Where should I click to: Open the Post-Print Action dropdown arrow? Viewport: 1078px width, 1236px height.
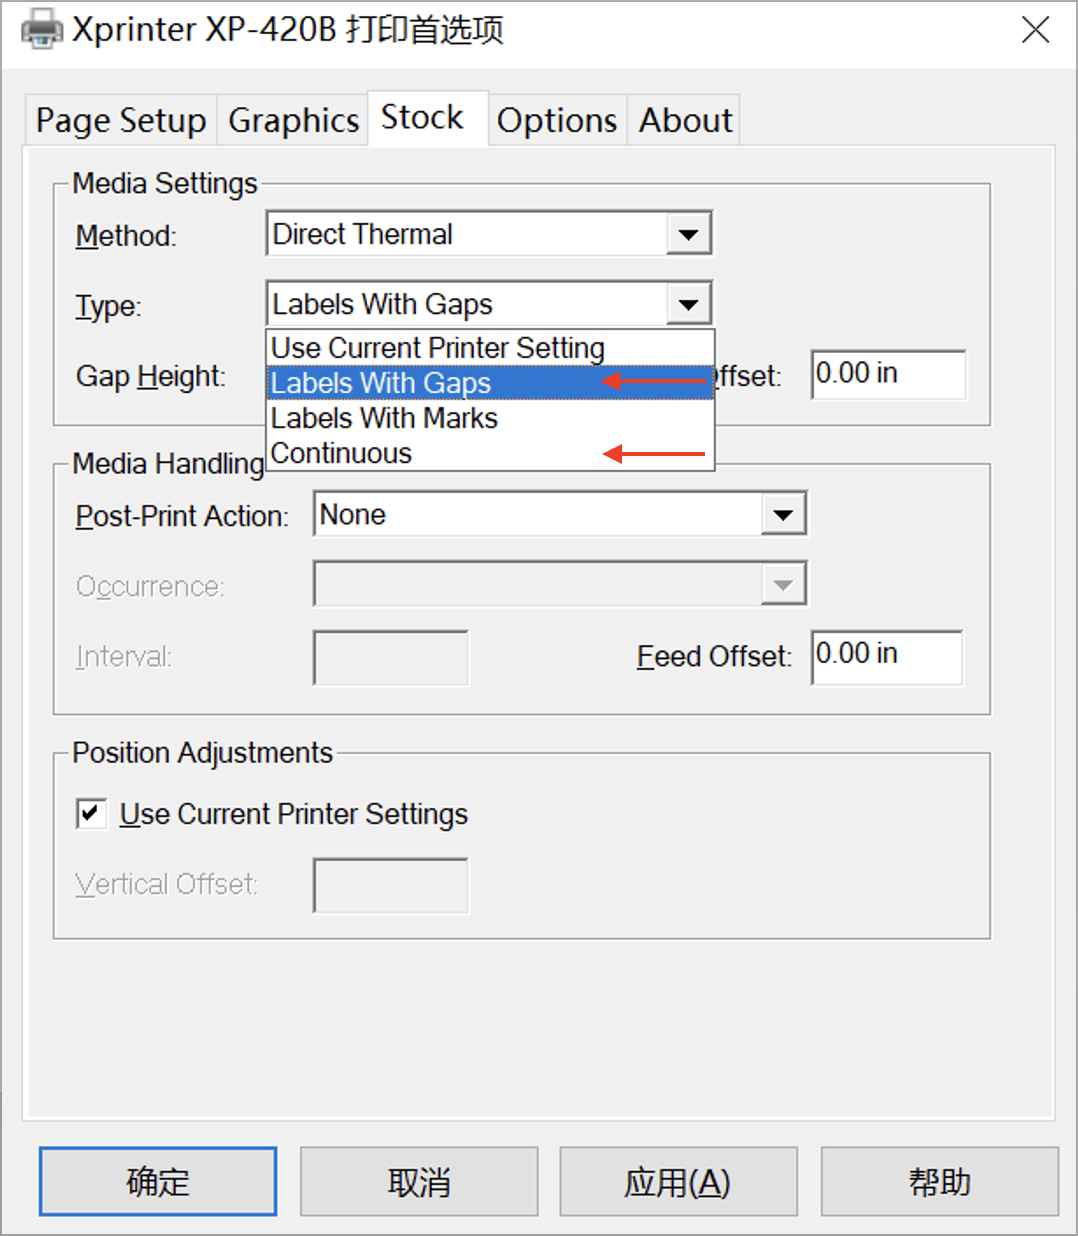(x=783, y=515)
